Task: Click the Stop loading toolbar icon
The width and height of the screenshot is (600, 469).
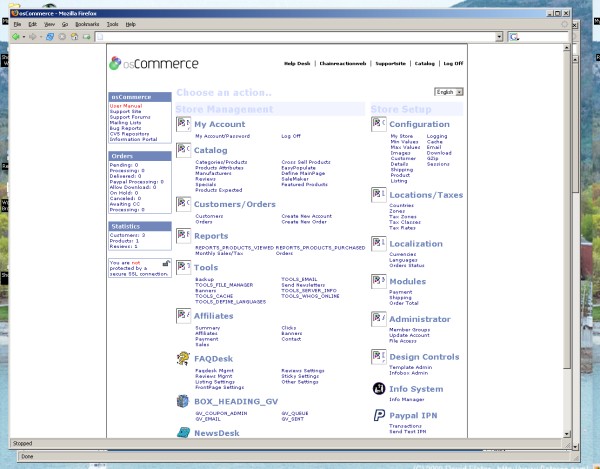Action: pos(62,37)
